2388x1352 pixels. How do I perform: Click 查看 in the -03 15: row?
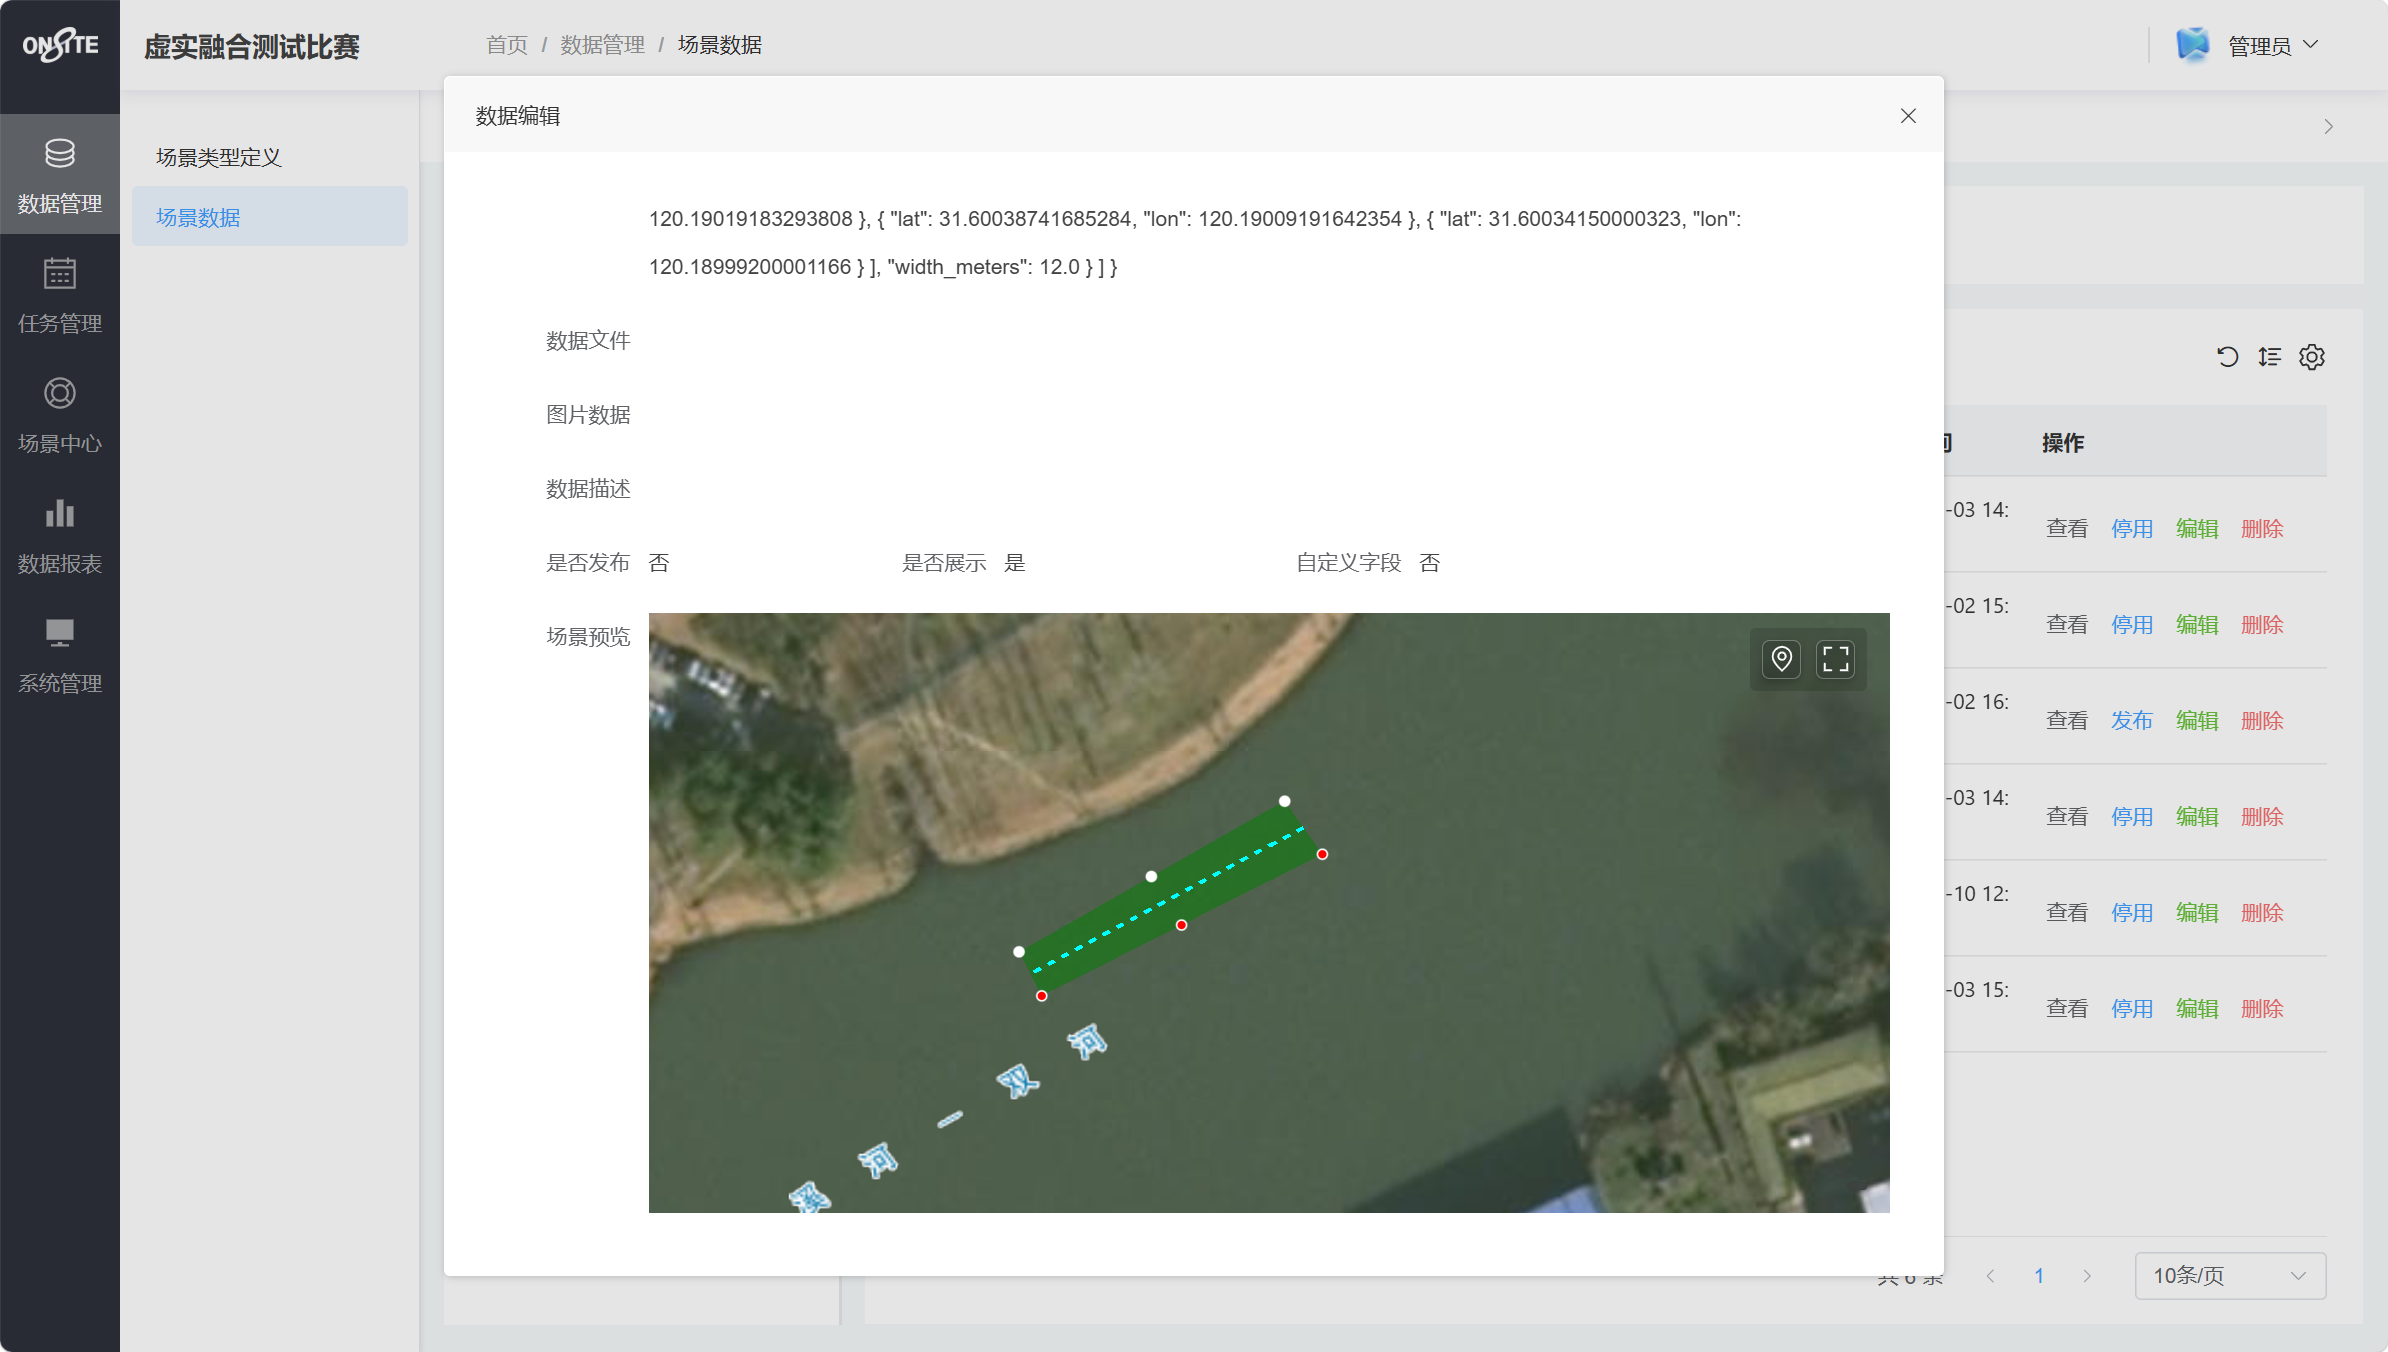point(2067,1009)
